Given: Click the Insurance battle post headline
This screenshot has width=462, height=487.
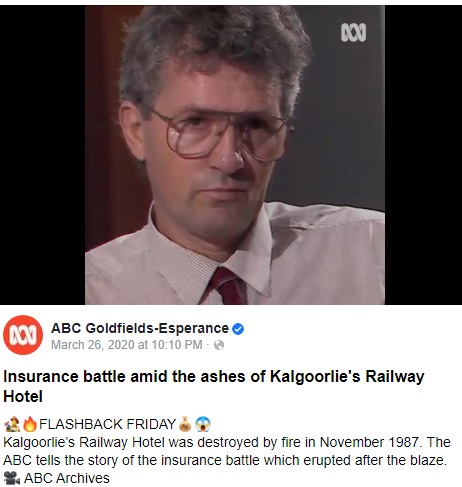Looking at the screenshot, I should (x=213, y=386).
